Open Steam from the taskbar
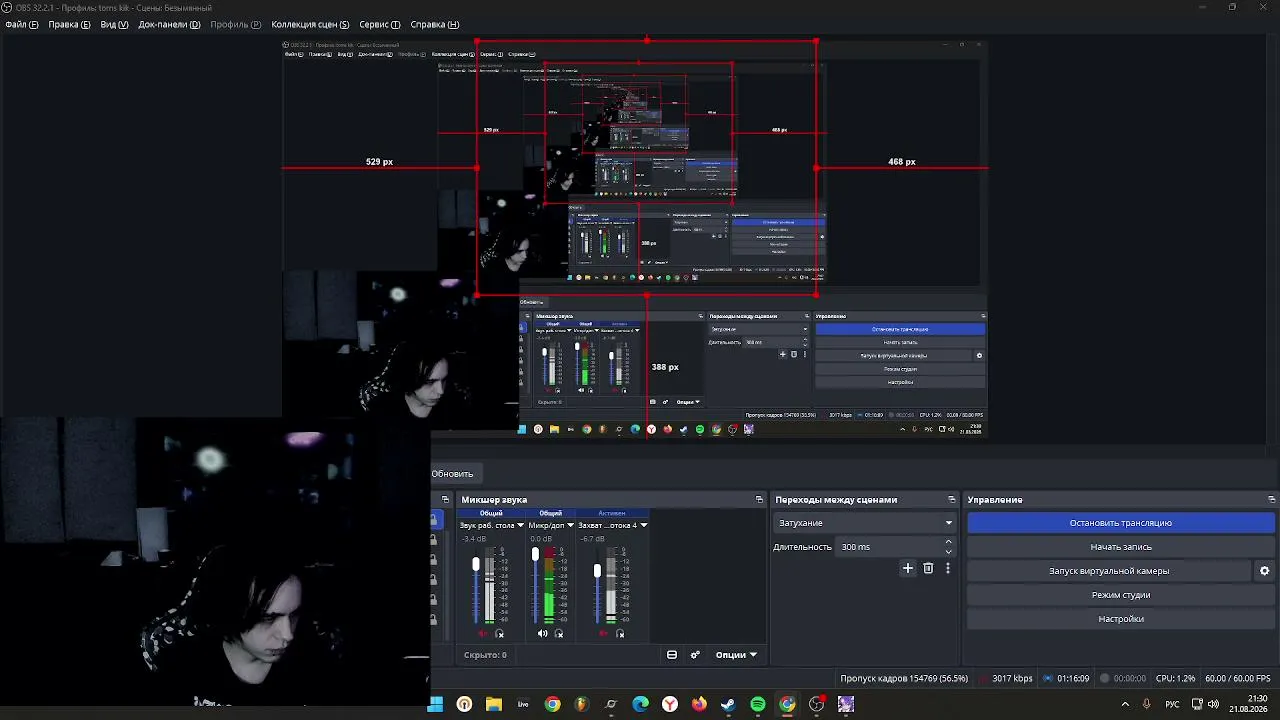Viewport: 1280px width, 720px height. [728, 704]
